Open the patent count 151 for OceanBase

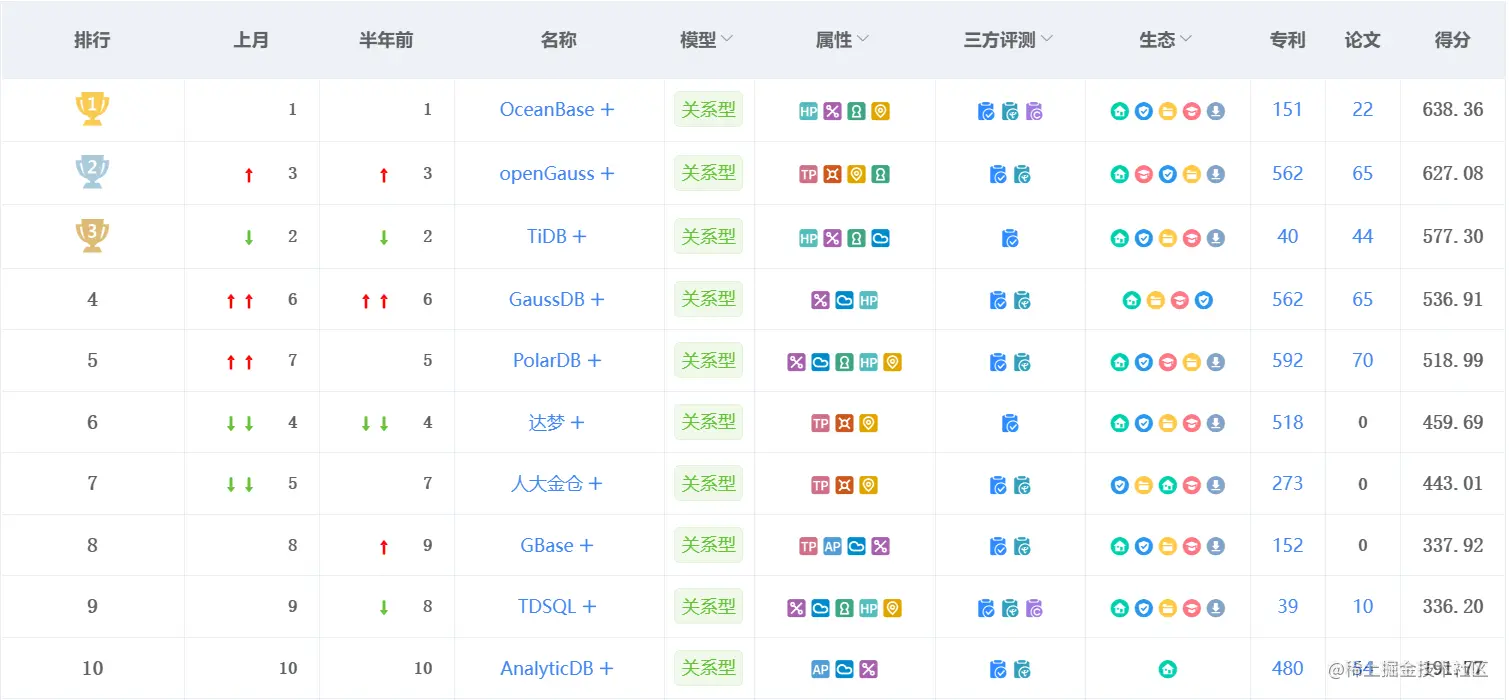1288,110
